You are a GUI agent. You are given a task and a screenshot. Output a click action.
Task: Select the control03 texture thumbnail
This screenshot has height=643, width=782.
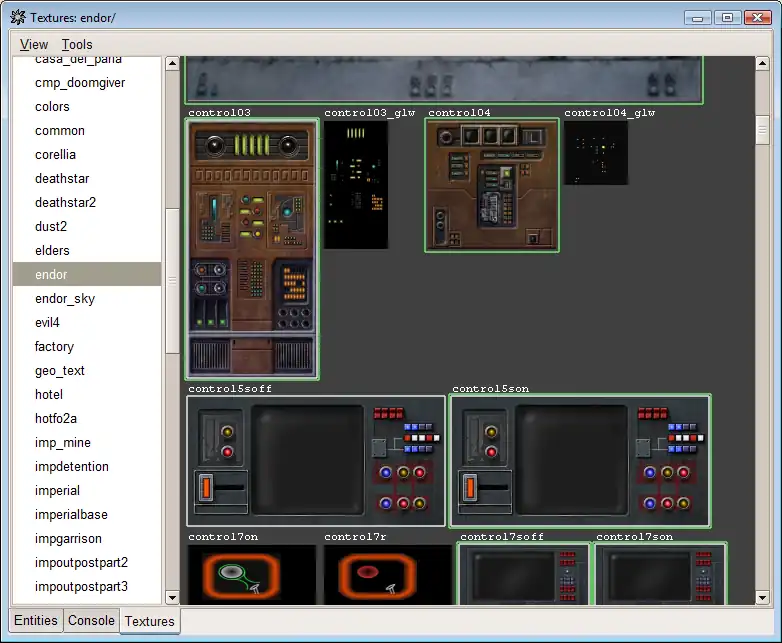coord(252,249)
